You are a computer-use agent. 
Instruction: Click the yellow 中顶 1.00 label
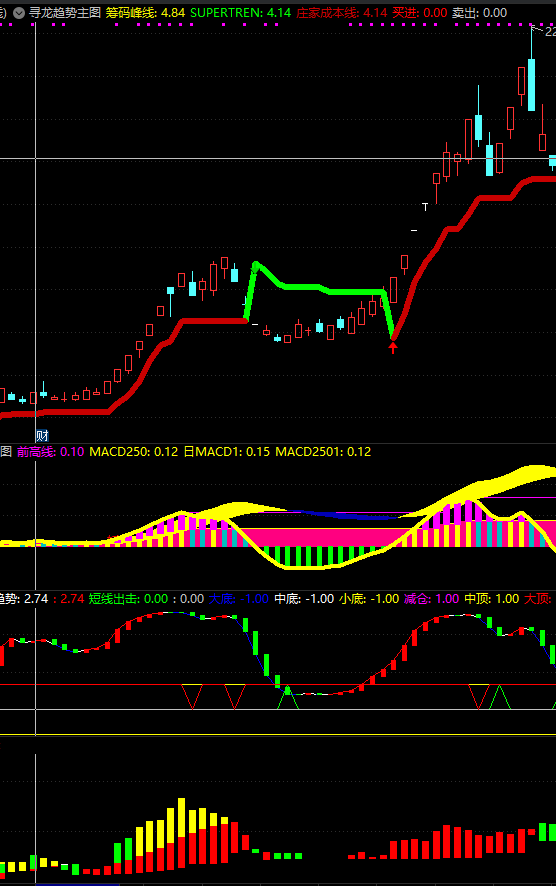(x=492, y=598)
